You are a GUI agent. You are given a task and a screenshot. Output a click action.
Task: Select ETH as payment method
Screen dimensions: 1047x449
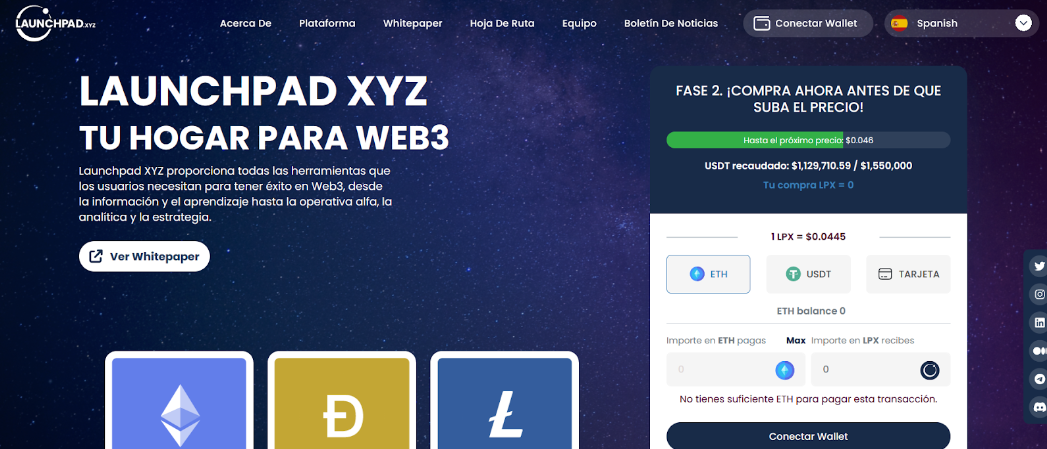[x=708, y=274]
